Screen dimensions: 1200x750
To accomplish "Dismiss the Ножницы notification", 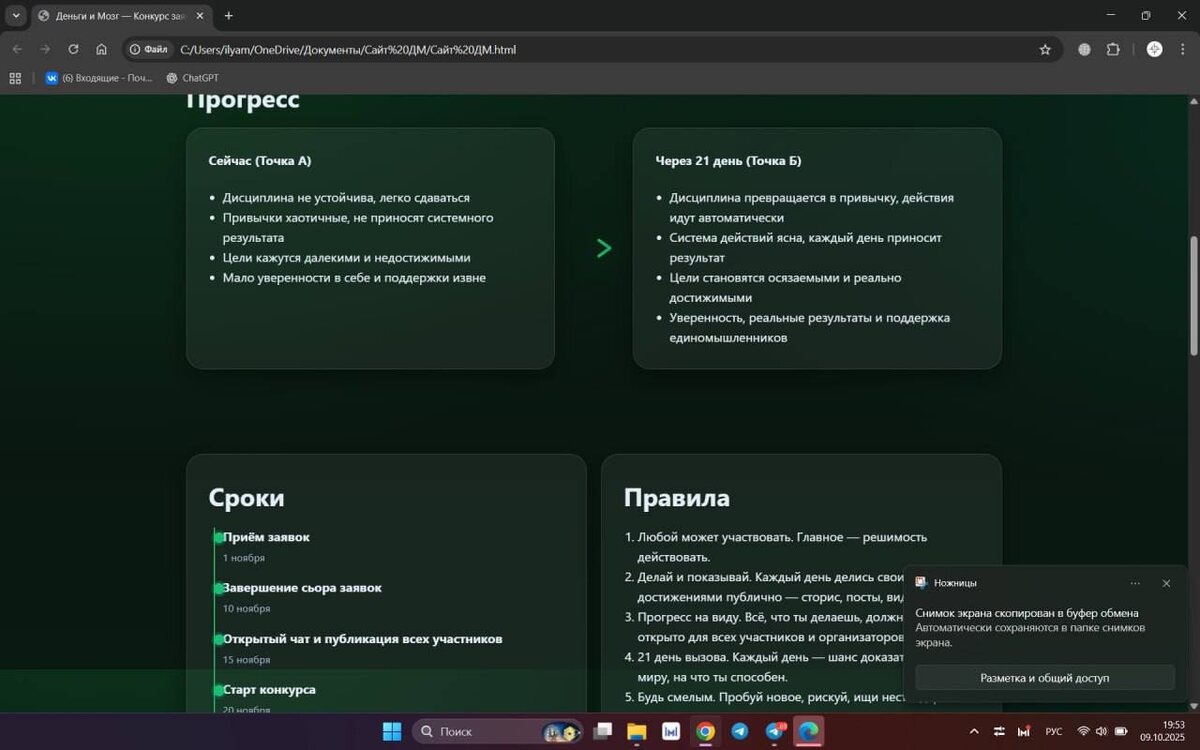I will pos(1166,583).
